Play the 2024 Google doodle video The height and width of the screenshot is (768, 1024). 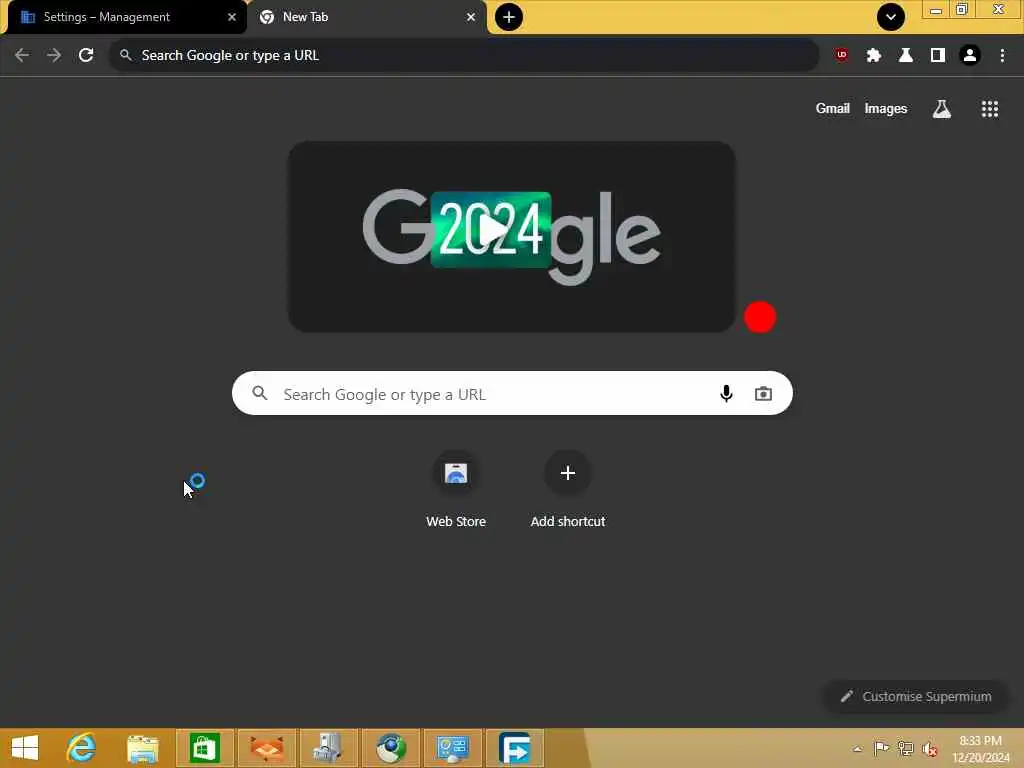point(493,230)
